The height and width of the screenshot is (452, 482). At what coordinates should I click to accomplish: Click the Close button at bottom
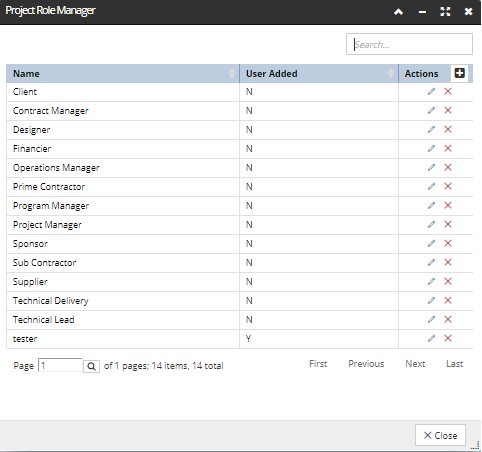click(x=440, y=435)
